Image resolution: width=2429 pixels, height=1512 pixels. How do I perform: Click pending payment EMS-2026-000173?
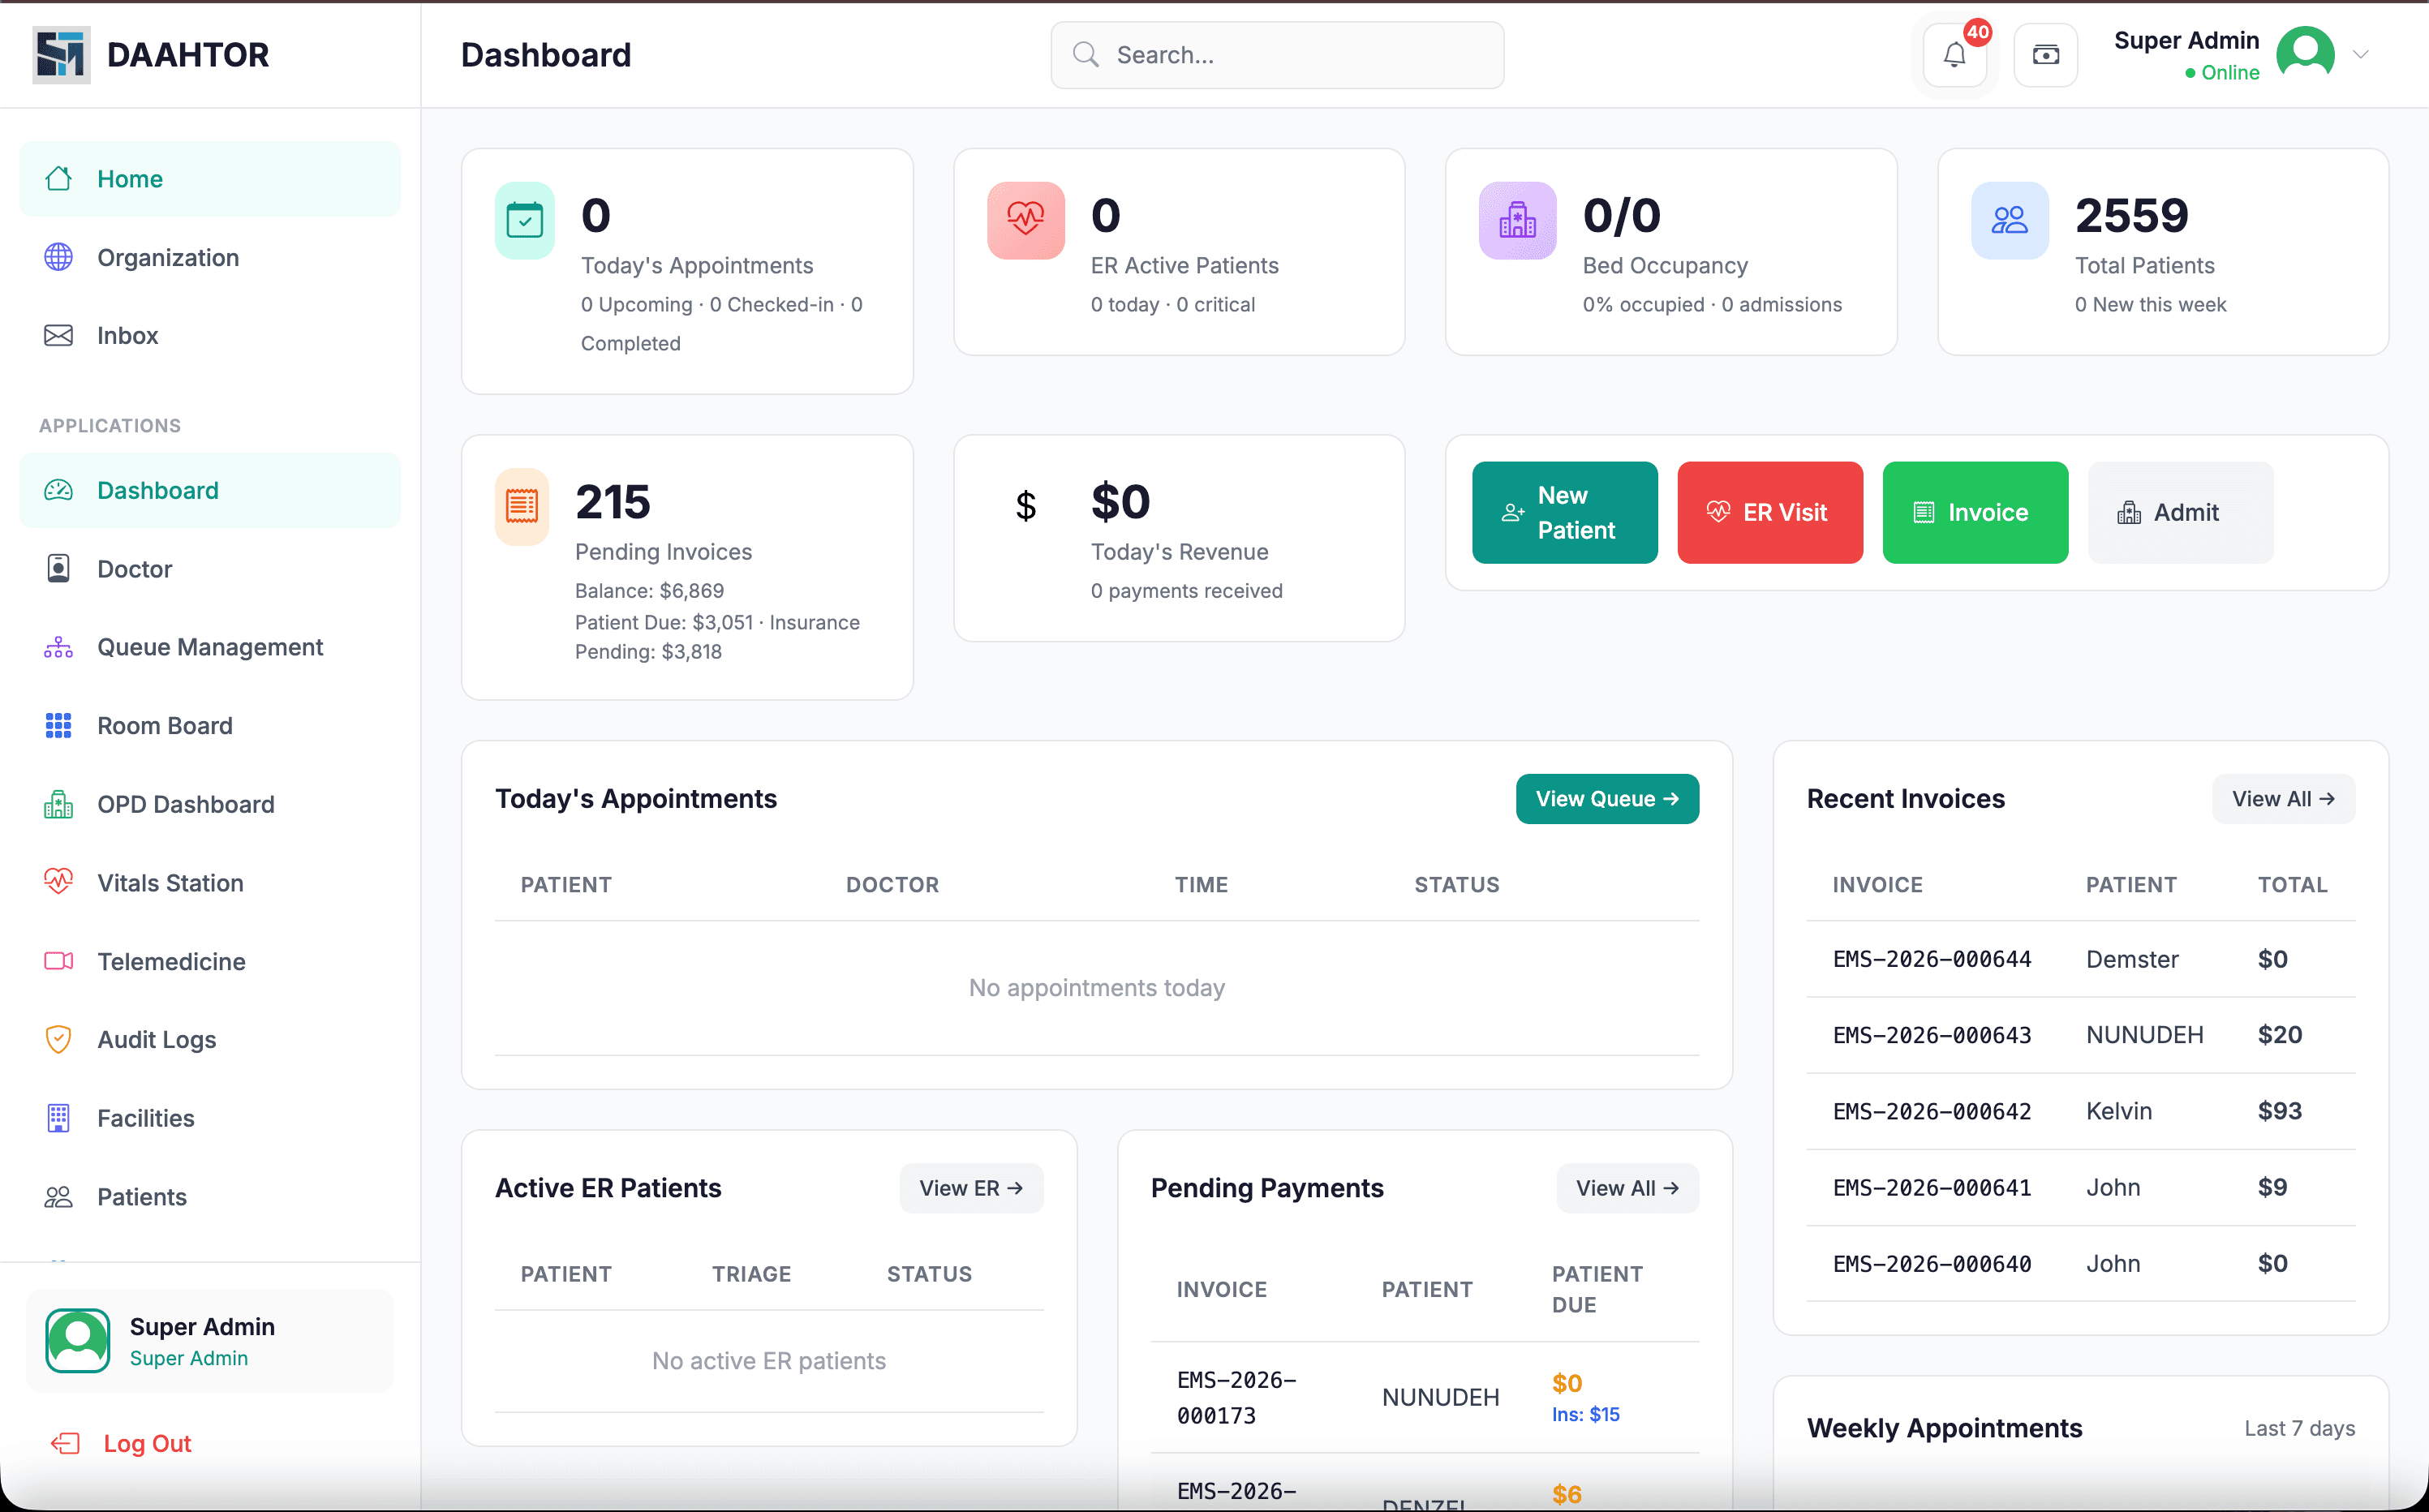[x=1237, y=1398]
